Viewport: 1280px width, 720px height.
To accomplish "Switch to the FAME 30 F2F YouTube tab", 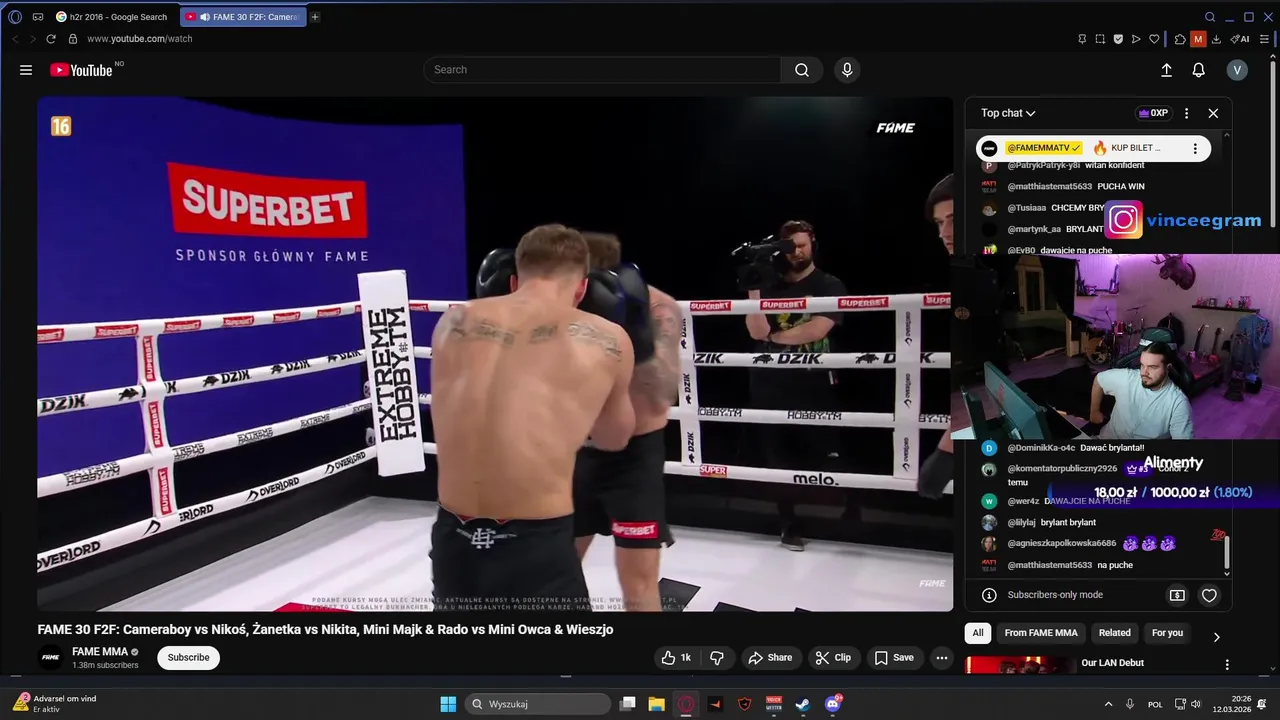I will [243, 17].
